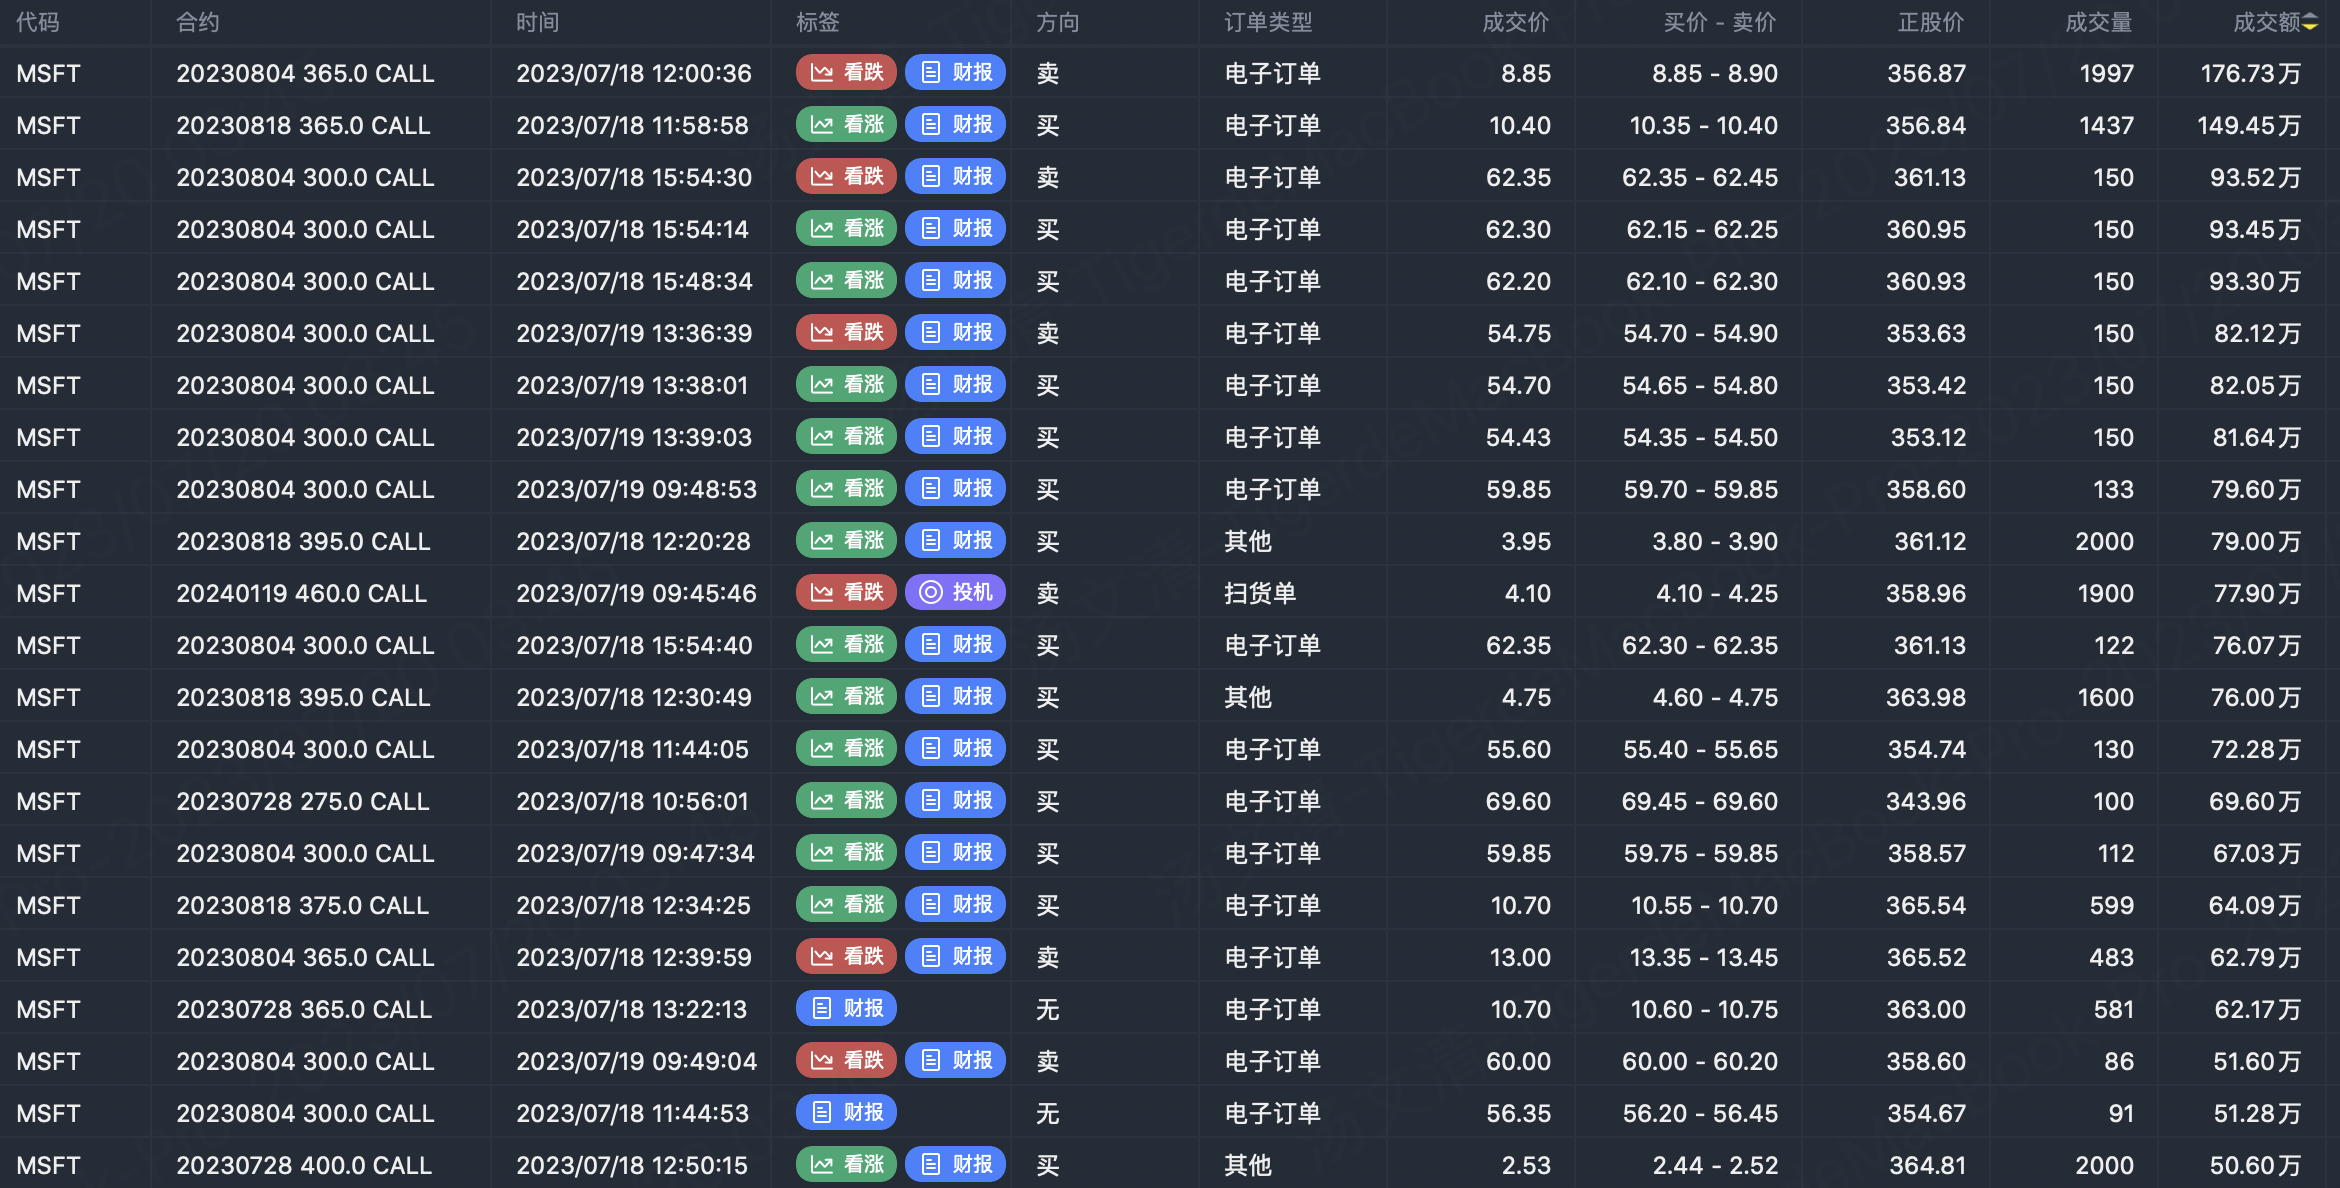Click the 看涨 tag in the 12:50:15 row
Screen dimensions: 2340x1188
tap(846, 1164)
